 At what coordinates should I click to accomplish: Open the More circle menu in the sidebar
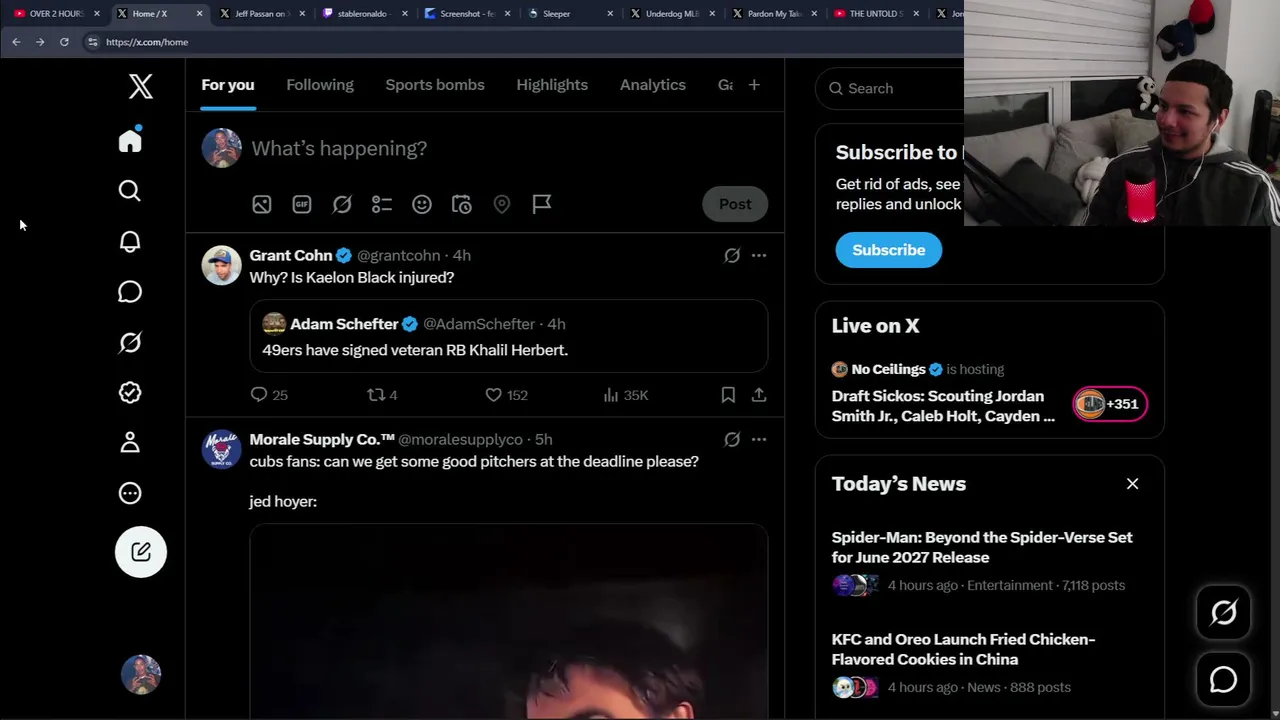130,493
